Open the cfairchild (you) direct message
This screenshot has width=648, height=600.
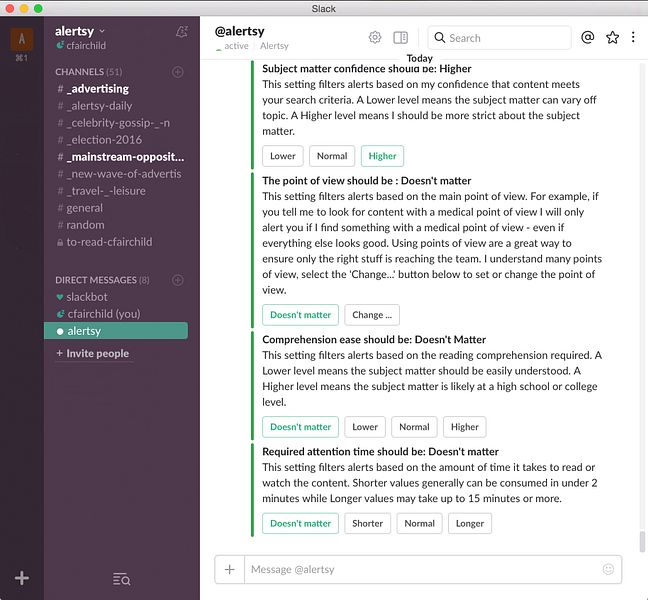click(116, 314)
